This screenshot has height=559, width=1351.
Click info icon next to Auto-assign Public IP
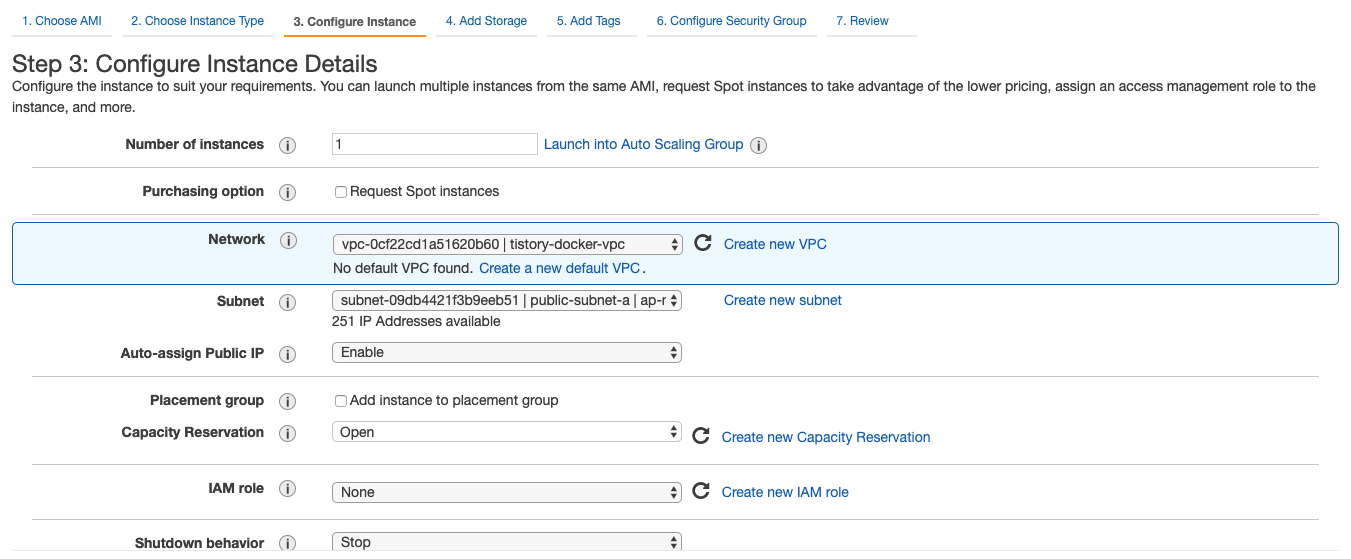pos(287,354)
